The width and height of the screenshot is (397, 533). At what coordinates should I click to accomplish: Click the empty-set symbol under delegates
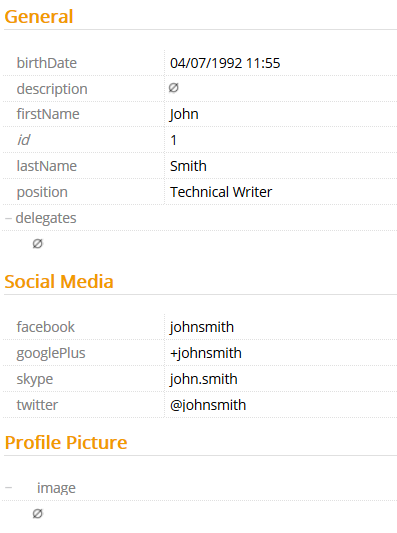37,243
